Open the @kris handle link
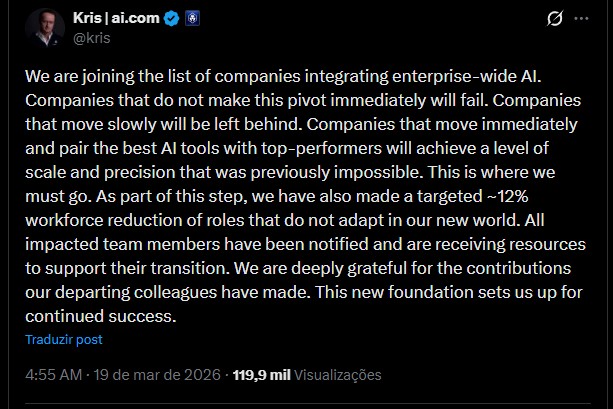This screenshot has width=613, height=409. 91,38
